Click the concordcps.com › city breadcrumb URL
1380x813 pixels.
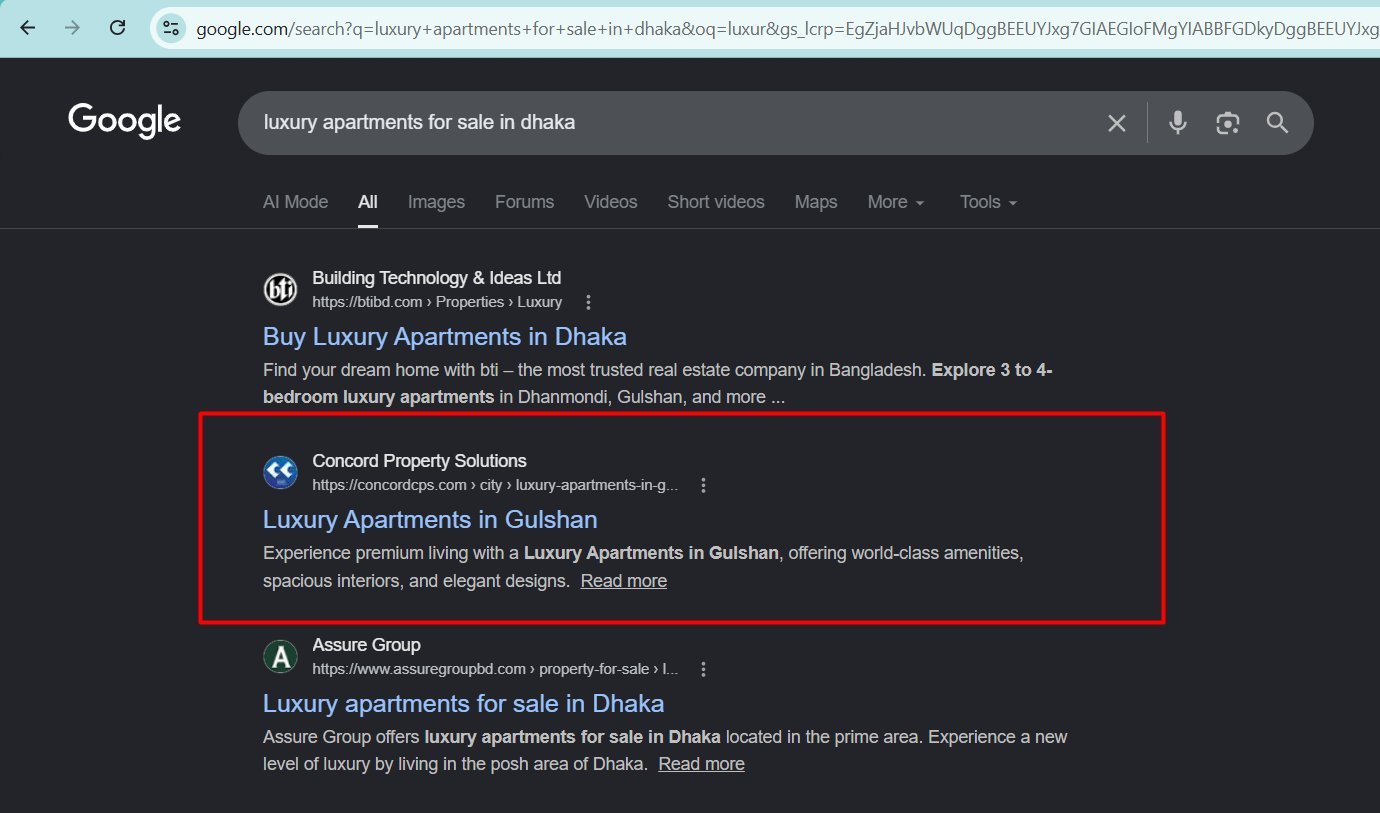(x=495, y=485)
